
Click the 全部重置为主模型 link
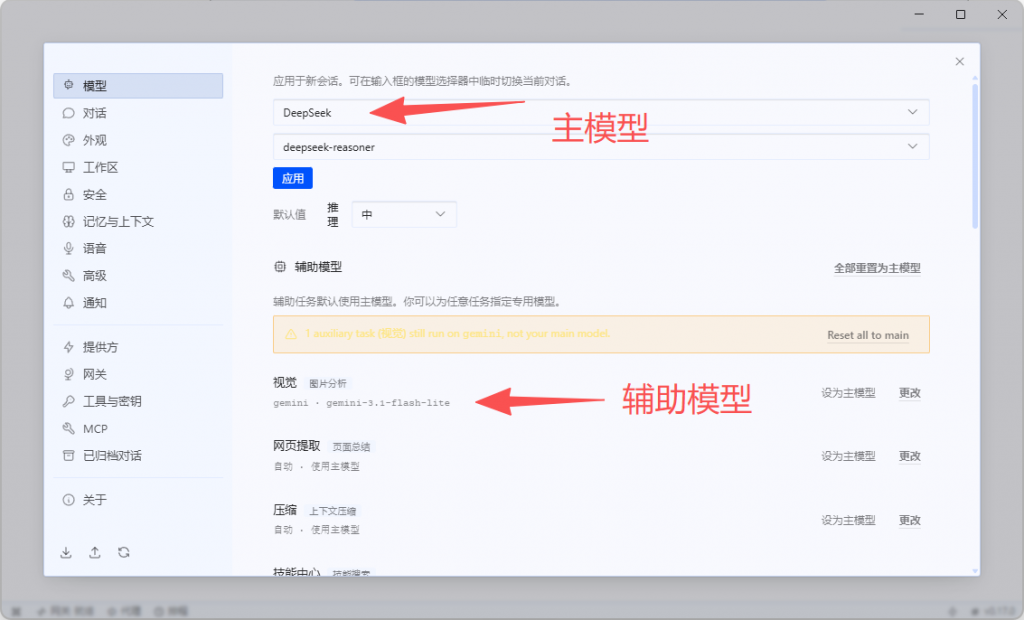[x=877, y=268]
